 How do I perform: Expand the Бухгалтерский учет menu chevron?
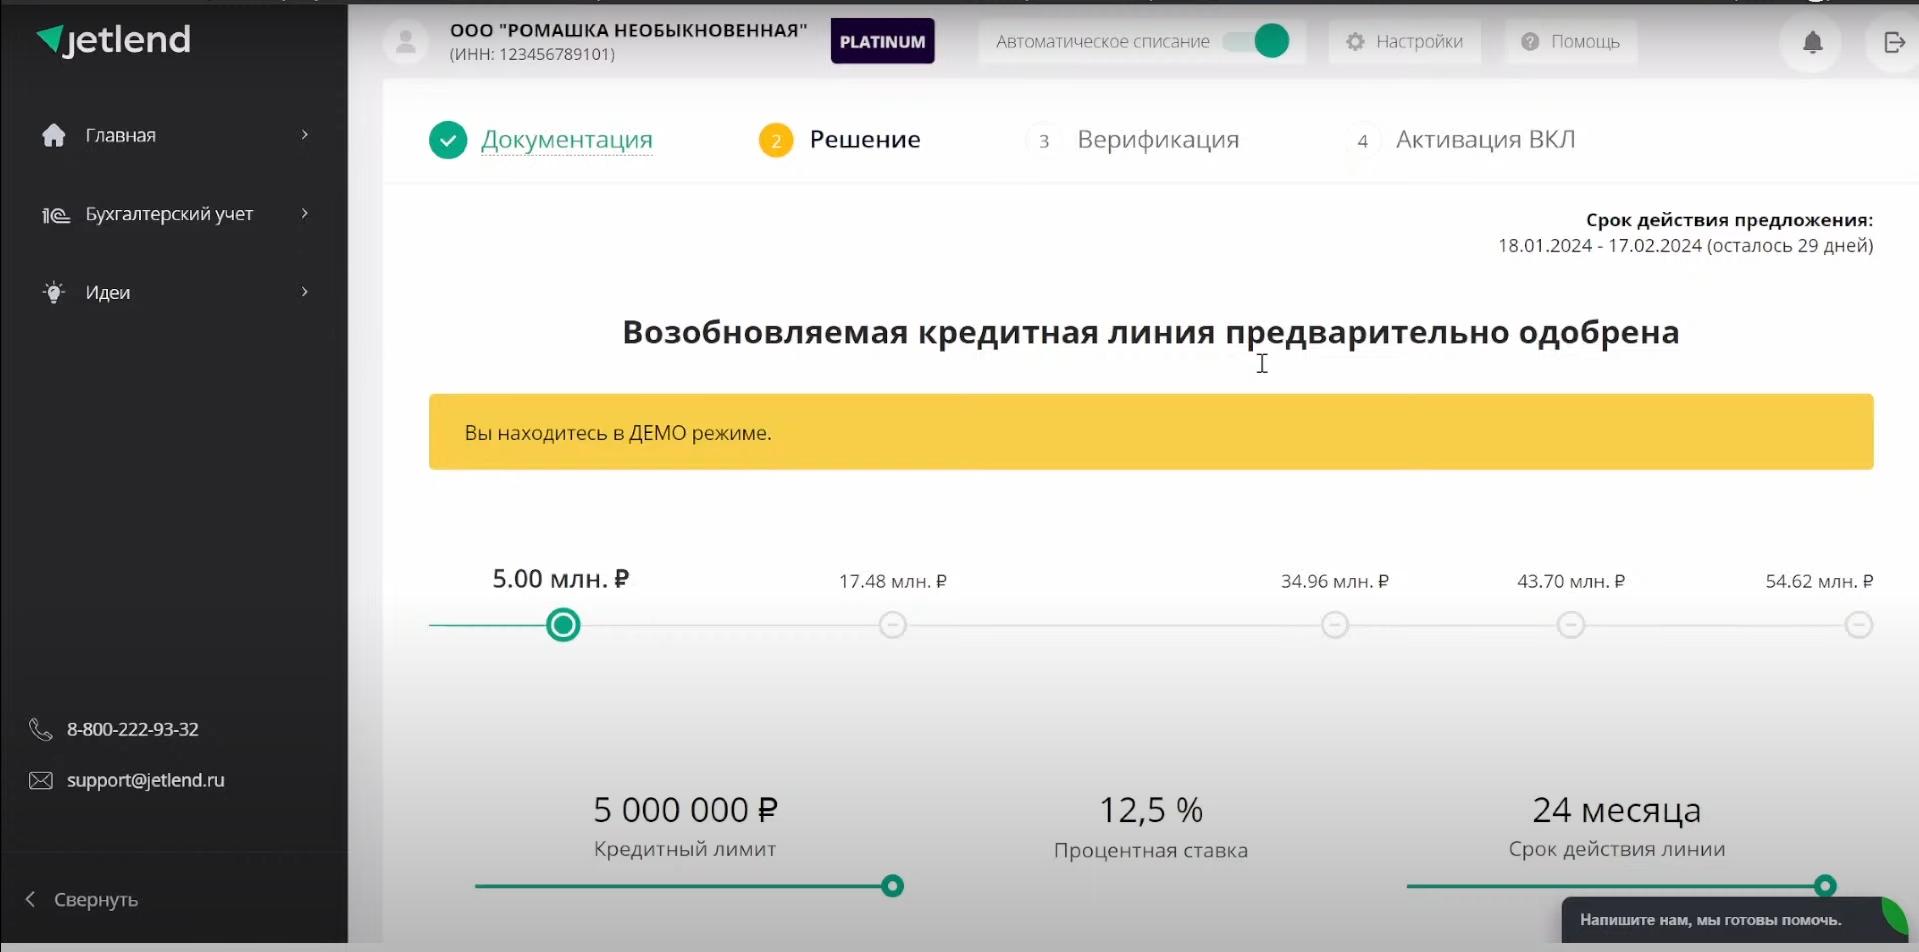[x=305, y=213]
